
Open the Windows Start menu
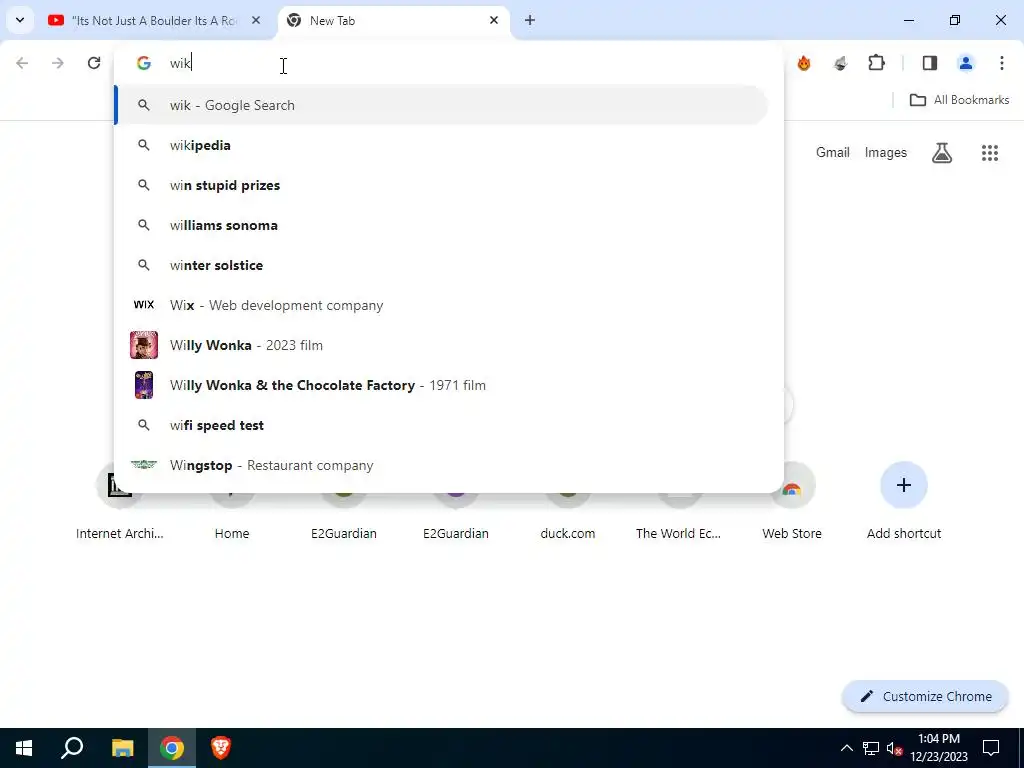pyautogui.click(x=24, y=748)
